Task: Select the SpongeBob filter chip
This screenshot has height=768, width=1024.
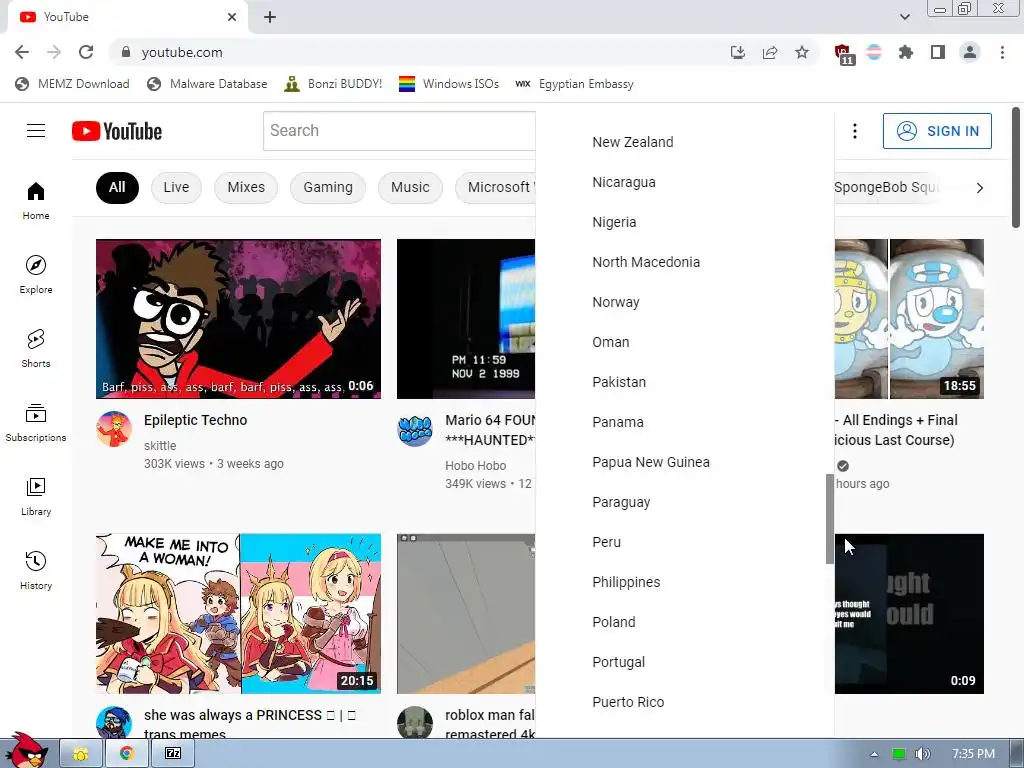Action: point(888,187)
